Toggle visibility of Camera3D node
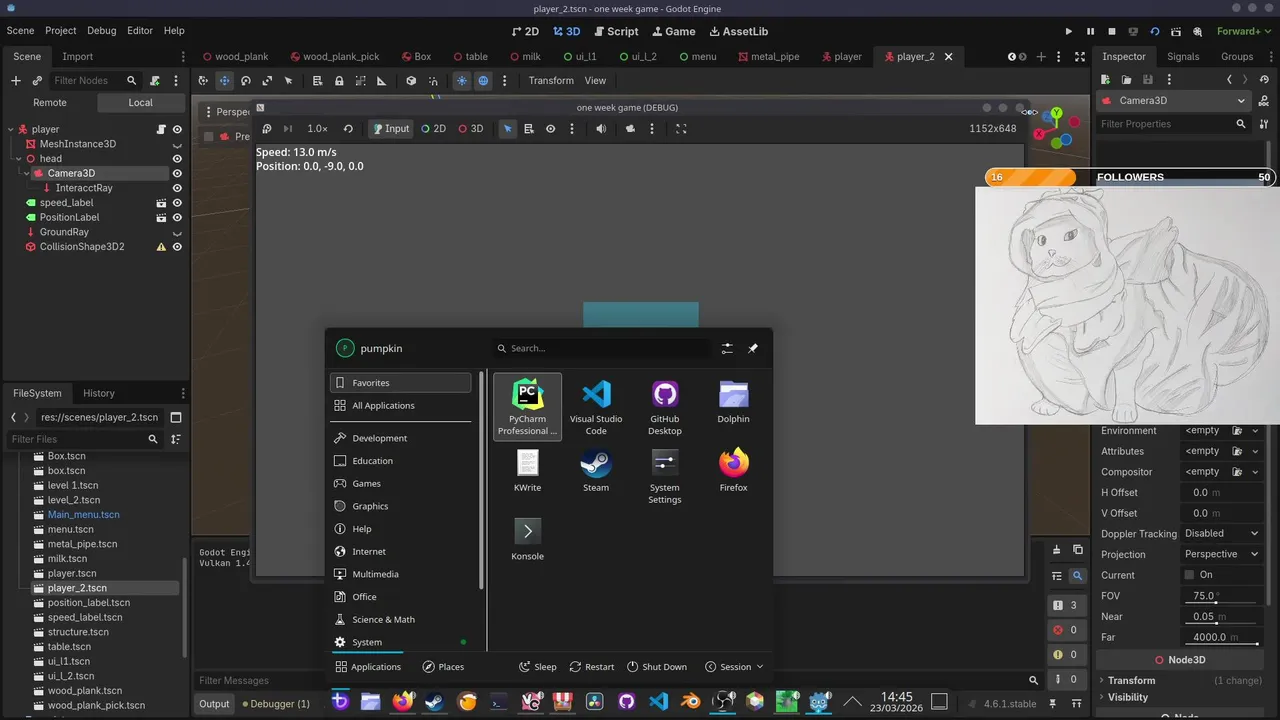The width and height of the screenshot is (1280, 720). (177, 173)
